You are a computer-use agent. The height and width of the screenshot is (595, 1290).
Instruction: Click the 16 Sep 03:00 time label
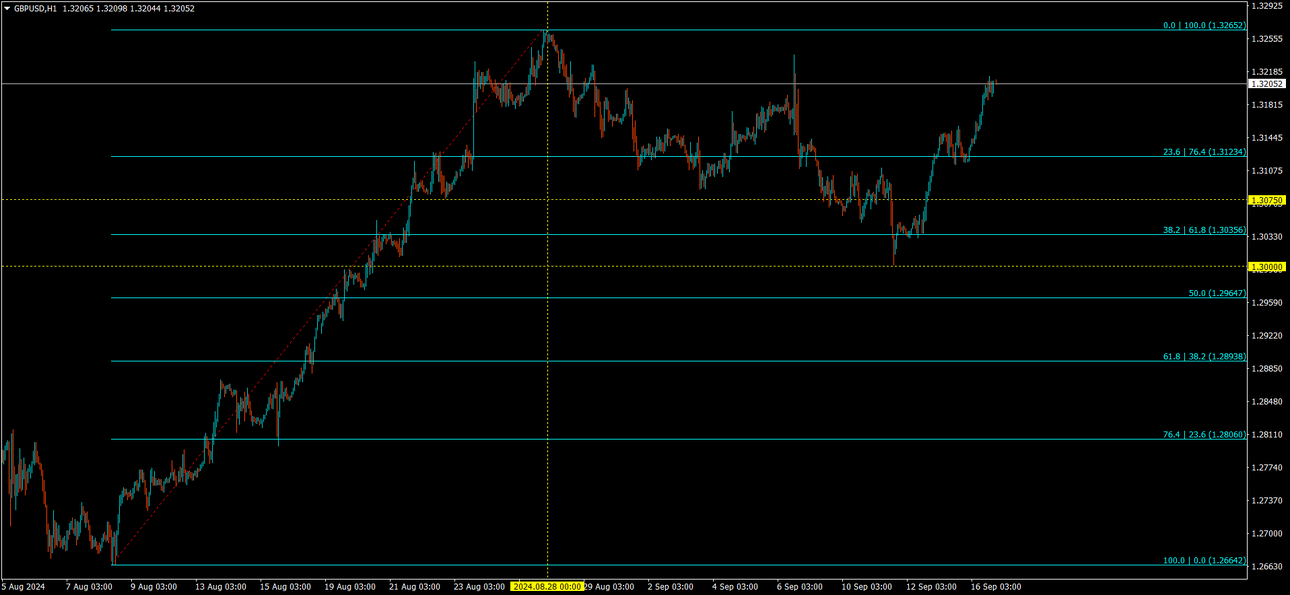tap(996, 587)
